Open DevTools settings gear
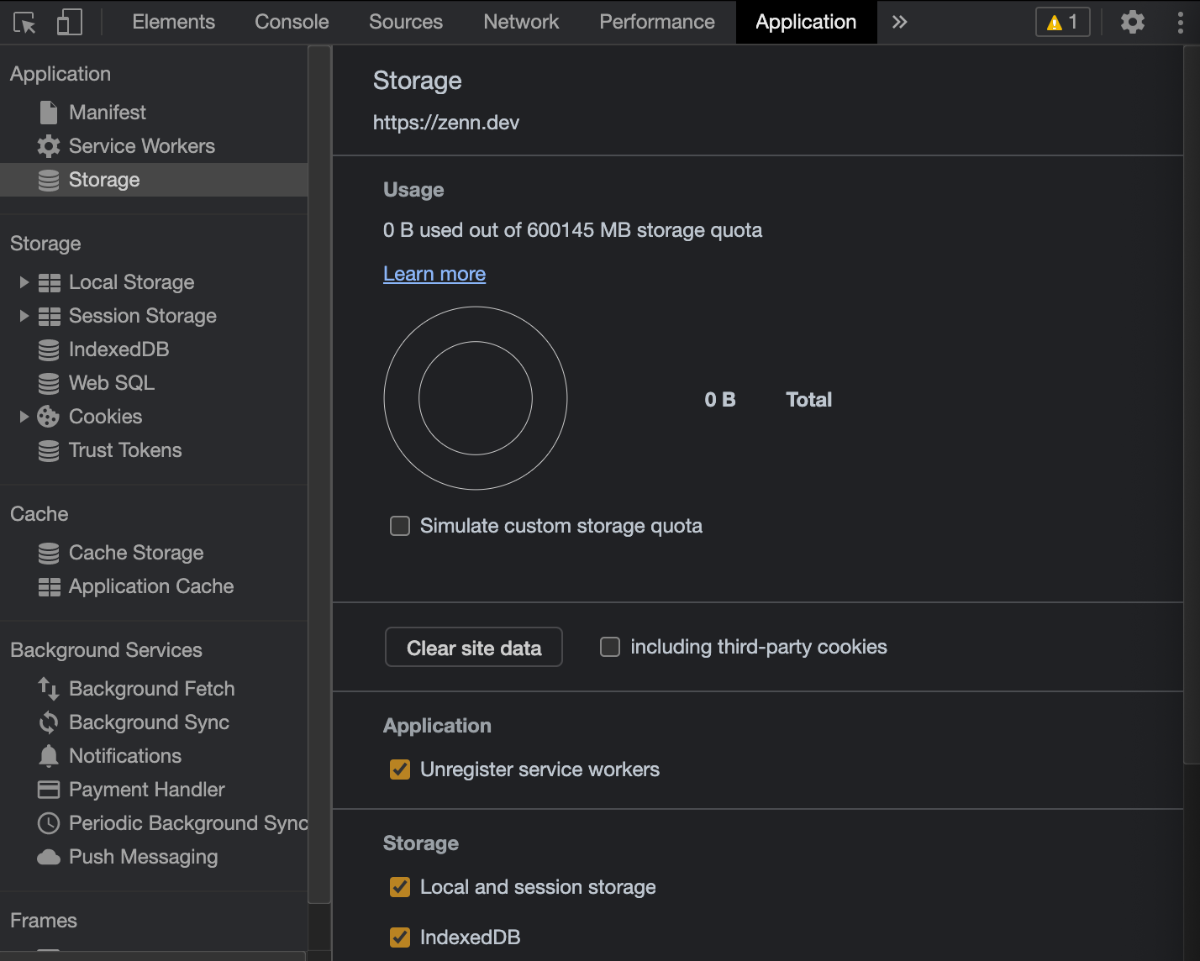Screen dimensions: 1200x961 click(x=1132, y=22)
